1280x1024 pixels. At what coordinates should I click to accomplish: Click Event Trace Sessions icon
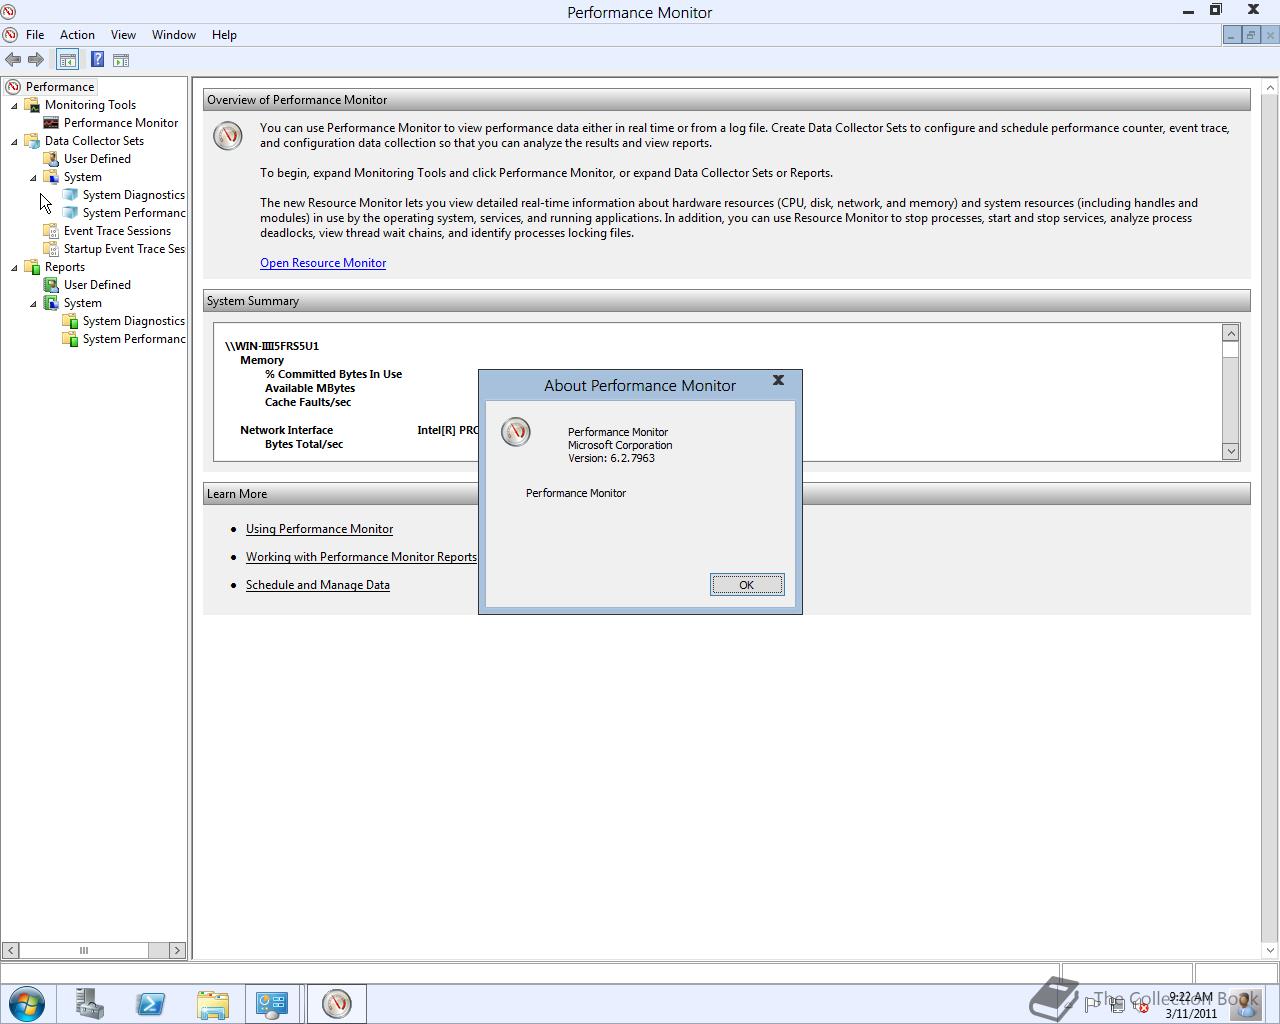coord(51,231)
